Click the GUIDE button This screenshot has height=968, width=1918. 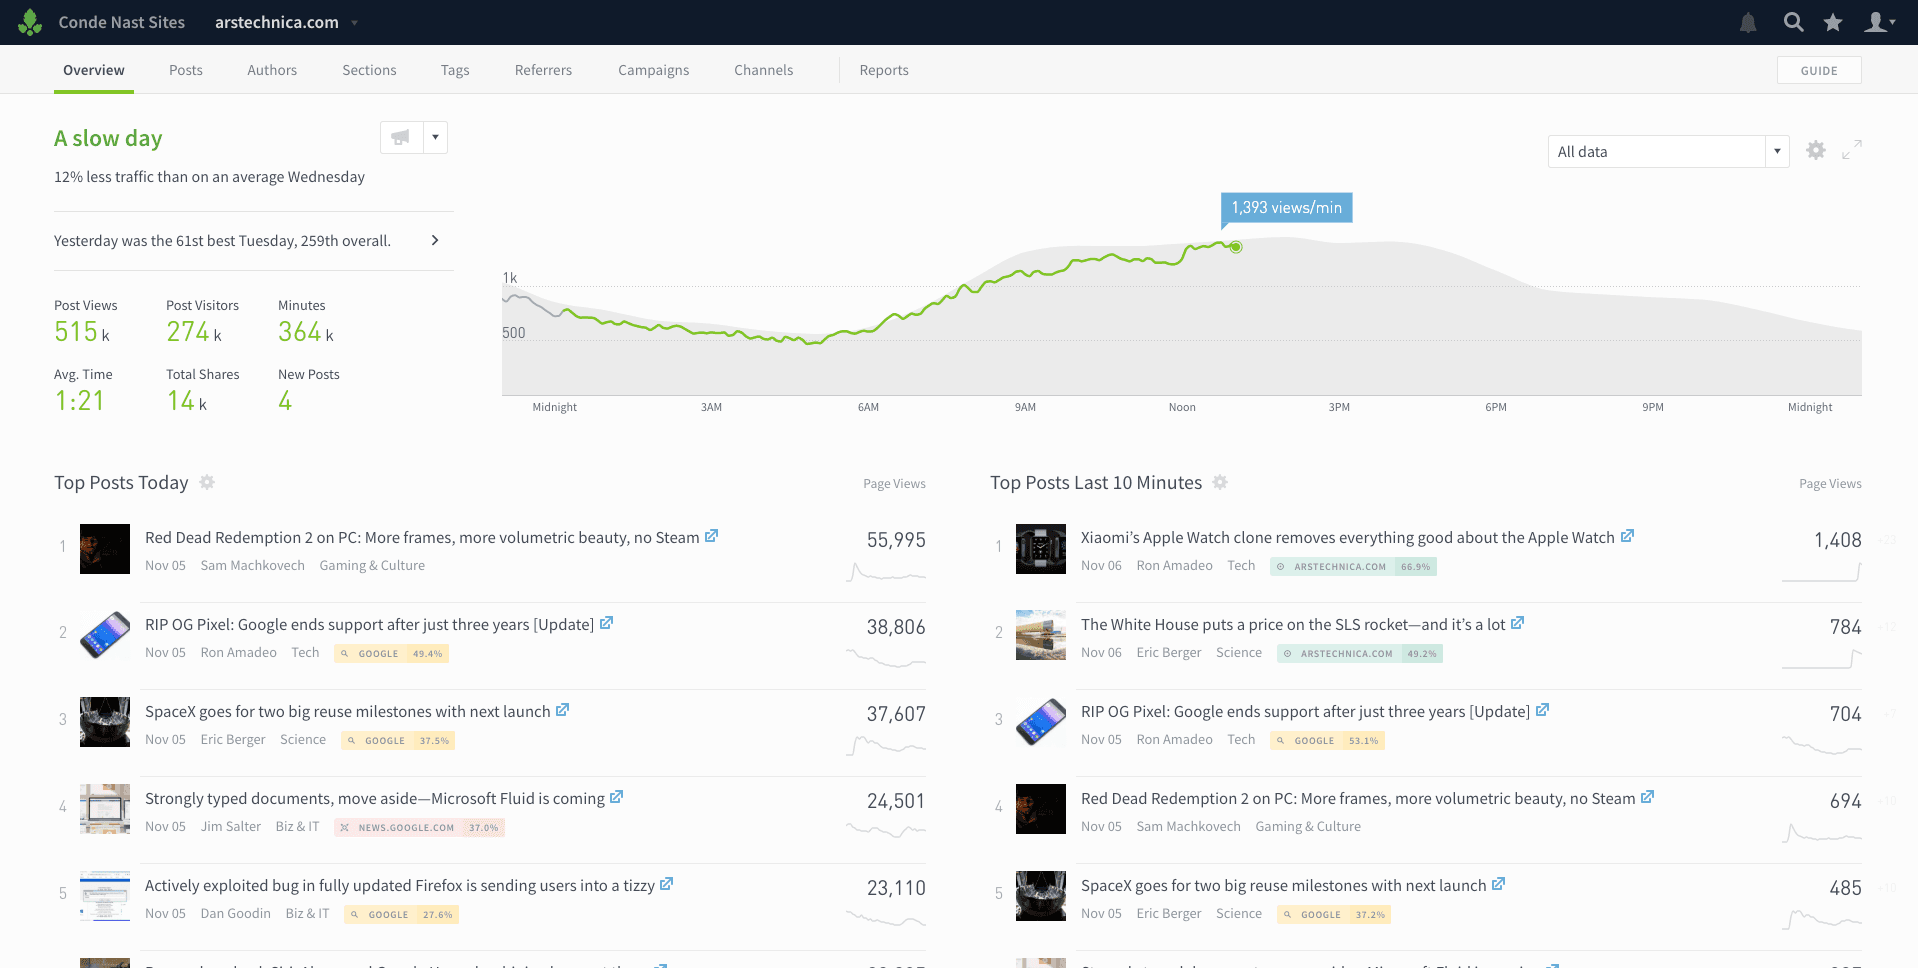point(1818,70)
